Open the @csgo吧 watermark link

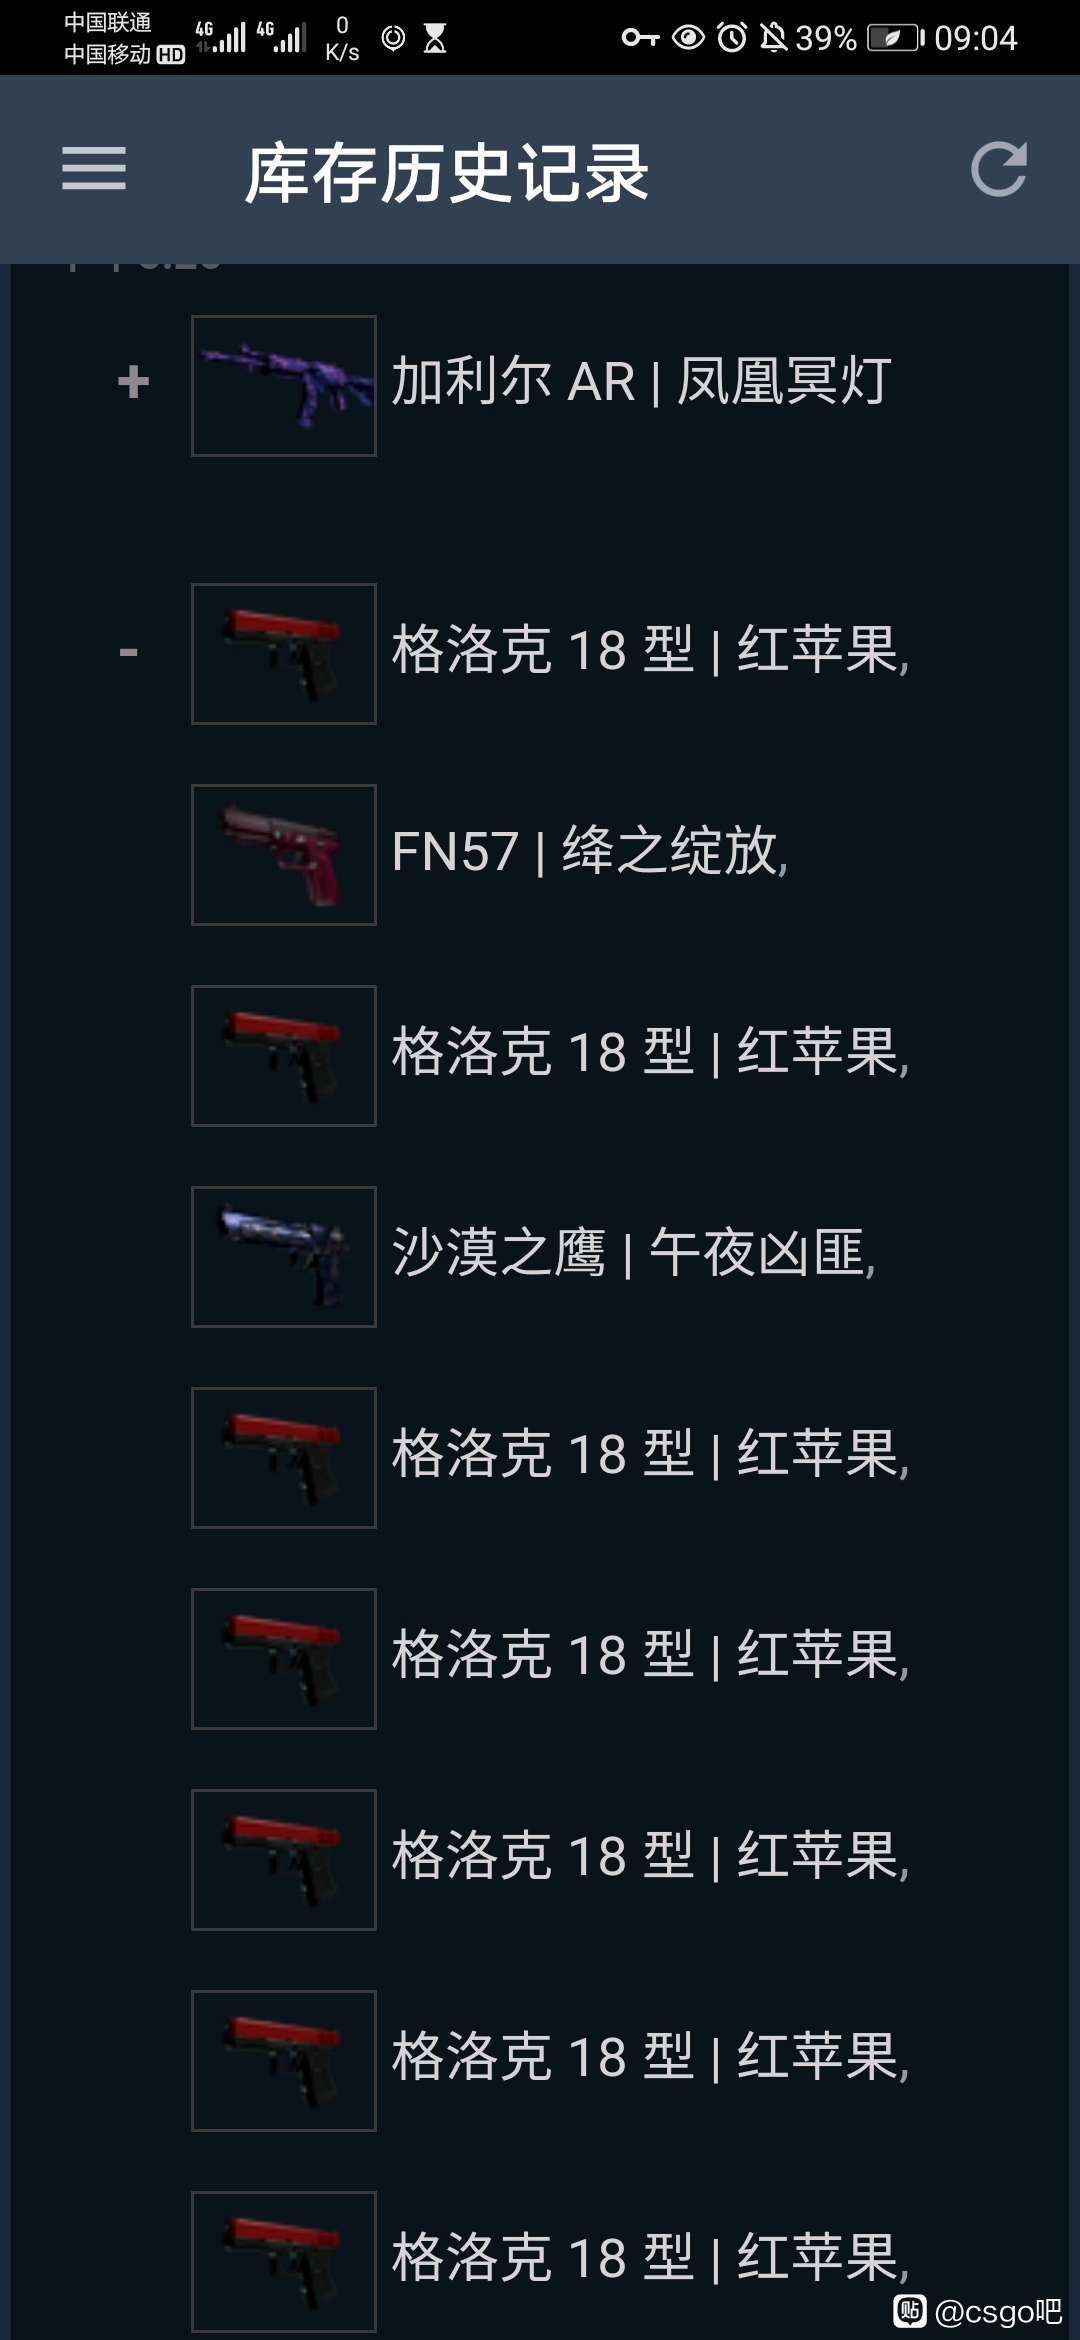[977, 2311]
